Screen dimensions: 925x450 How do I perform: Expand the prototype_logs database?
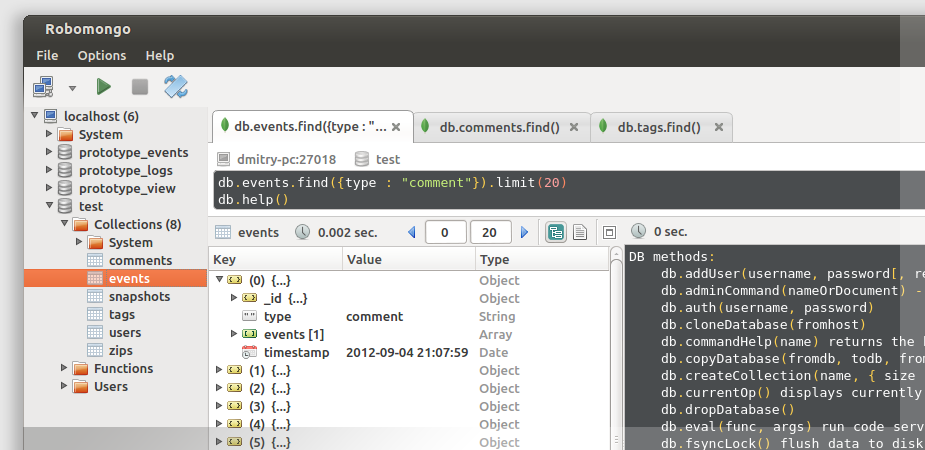(49, 170)
